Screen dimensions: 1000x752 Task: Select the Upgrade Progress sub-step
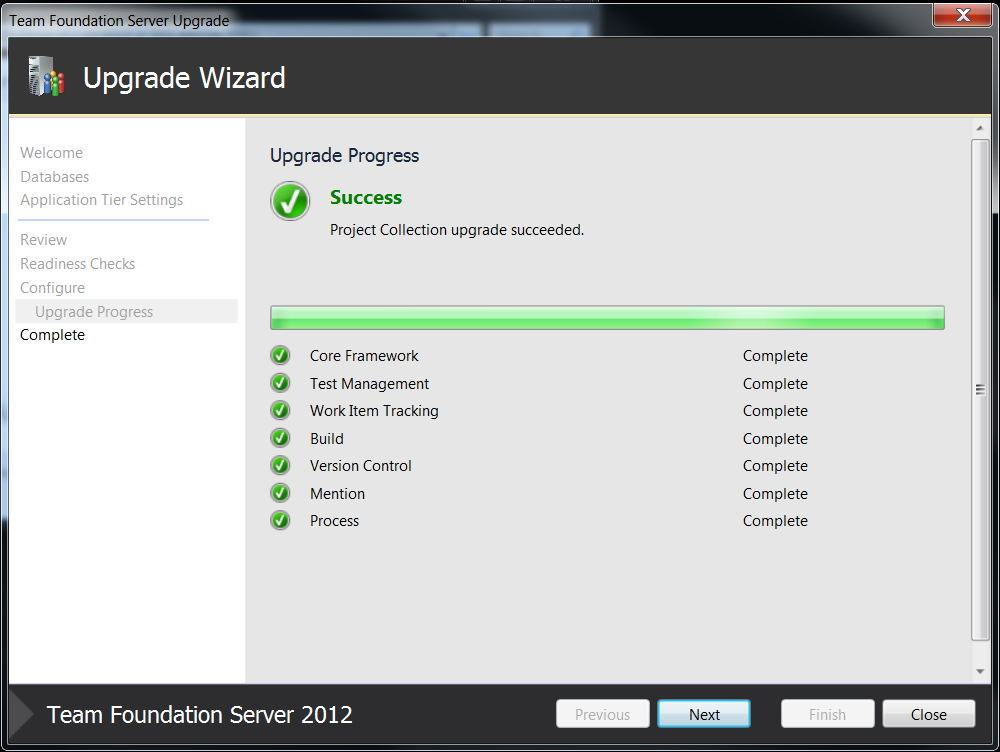coord(126,311)
